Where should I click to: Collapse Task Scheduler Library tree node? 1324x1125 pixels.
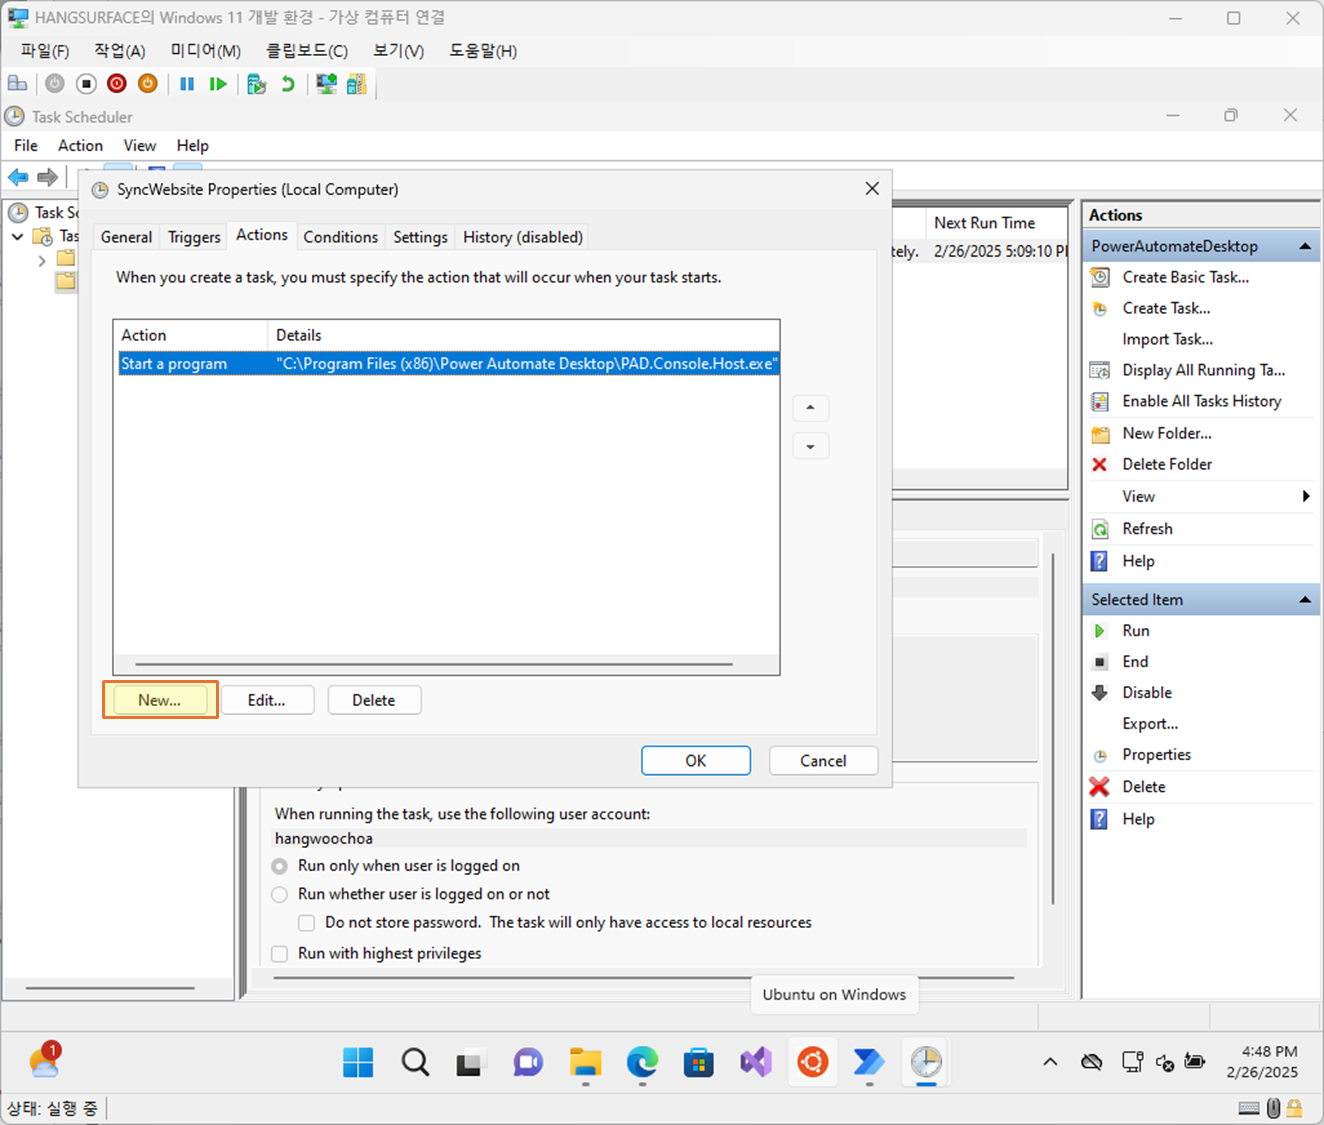pos(18,236)
